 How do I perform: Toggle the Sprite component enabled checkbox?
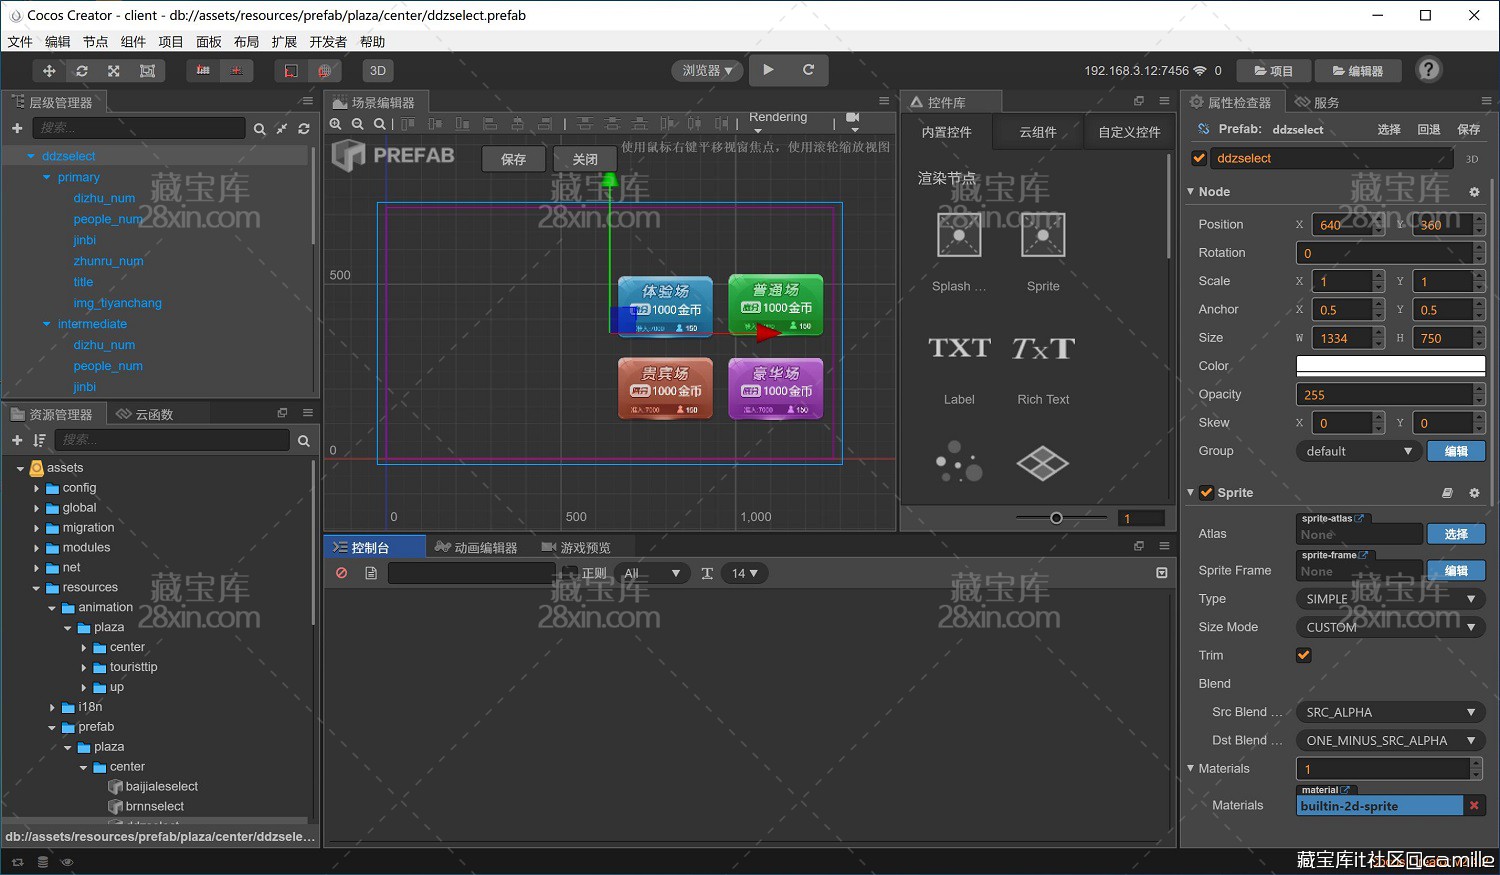1207,493
